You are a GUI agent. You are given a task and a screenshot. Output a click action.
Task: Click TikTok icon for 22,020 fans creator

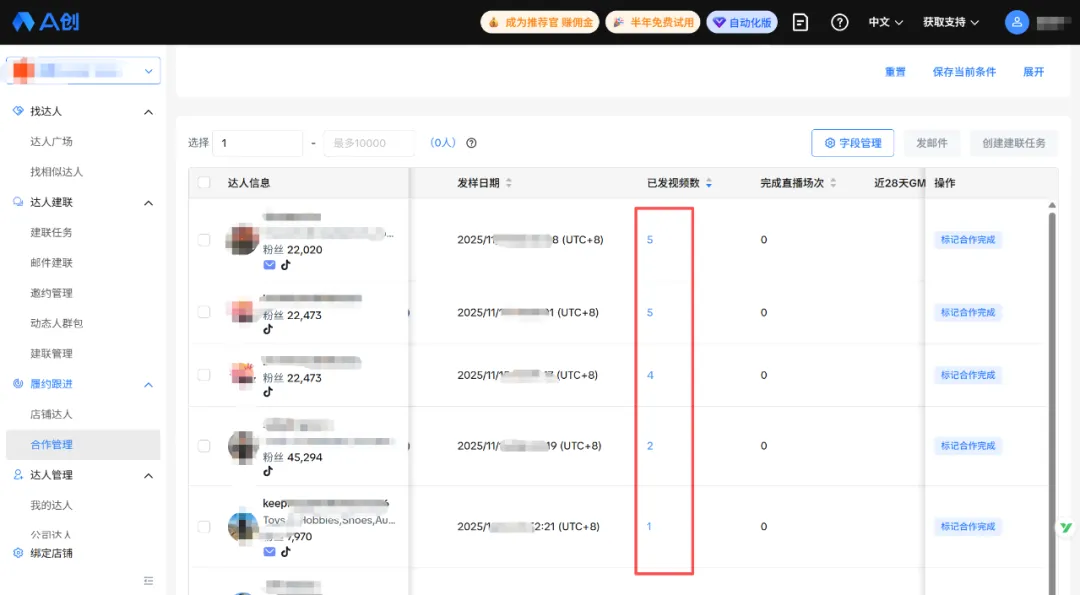tap(286, 265)
